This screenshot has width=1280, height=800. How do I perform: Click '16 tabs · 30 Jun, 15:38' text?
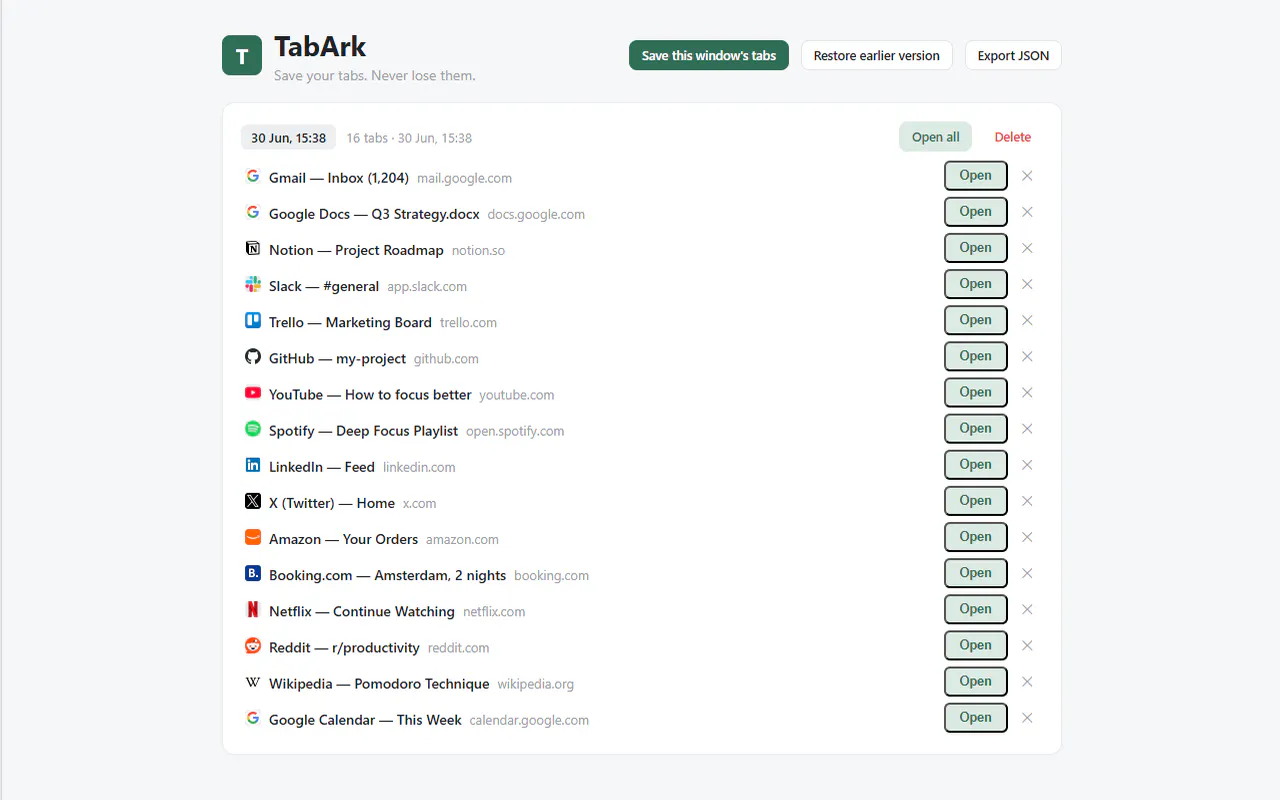pos(409,138)
